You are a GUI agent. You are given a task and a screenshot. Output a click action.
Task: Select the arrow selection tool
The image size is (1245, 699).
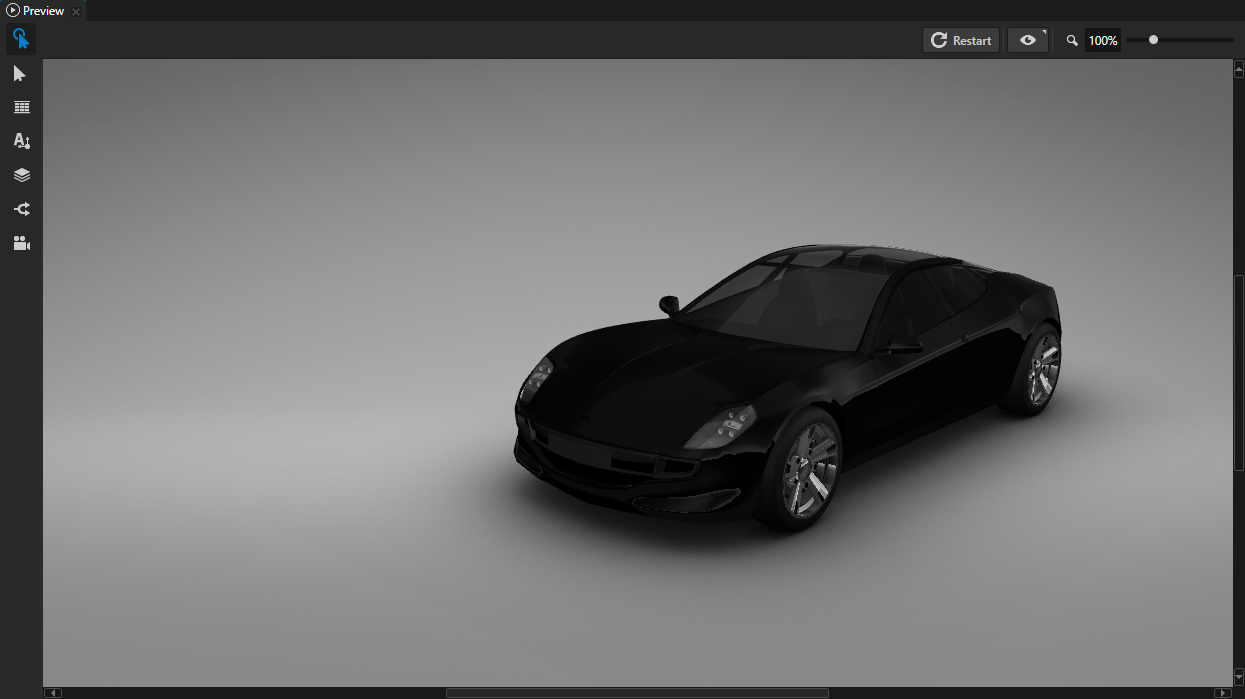[x=21, y=73]
